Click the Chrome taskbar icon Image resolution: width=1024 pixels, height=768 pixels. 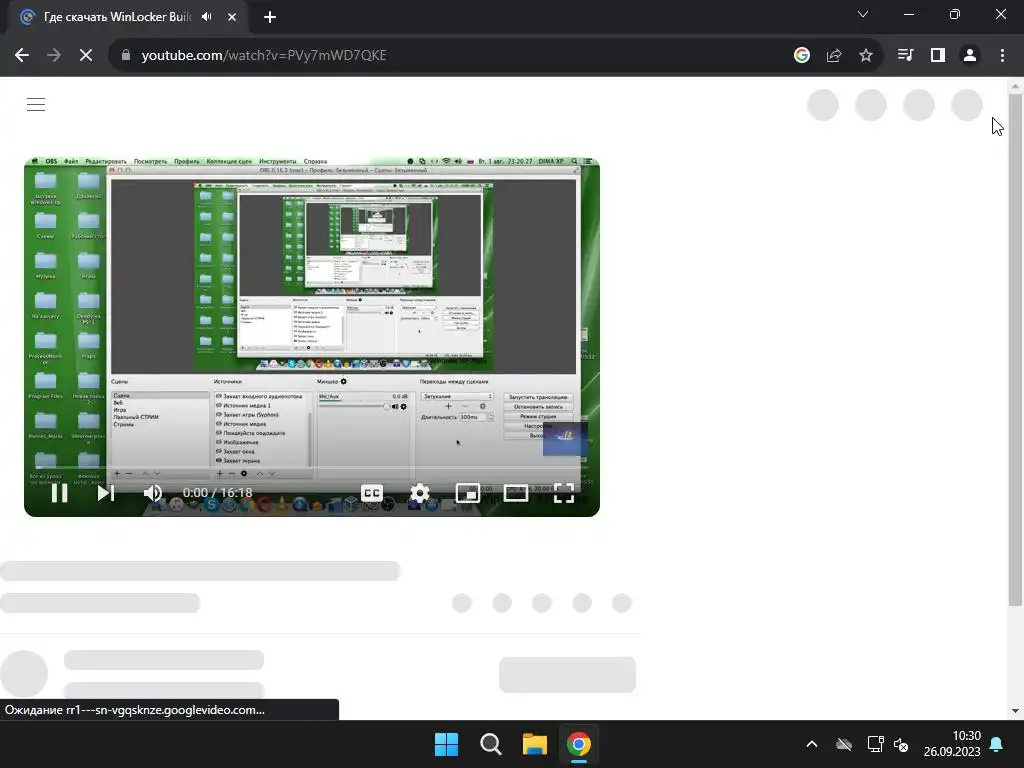579,744
